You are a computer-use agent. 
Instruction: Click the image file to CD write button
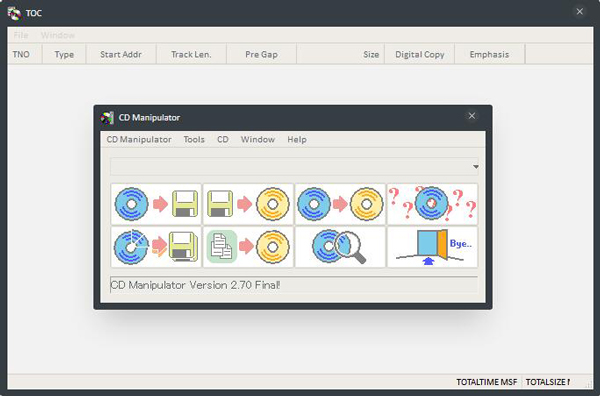(248, 204)
